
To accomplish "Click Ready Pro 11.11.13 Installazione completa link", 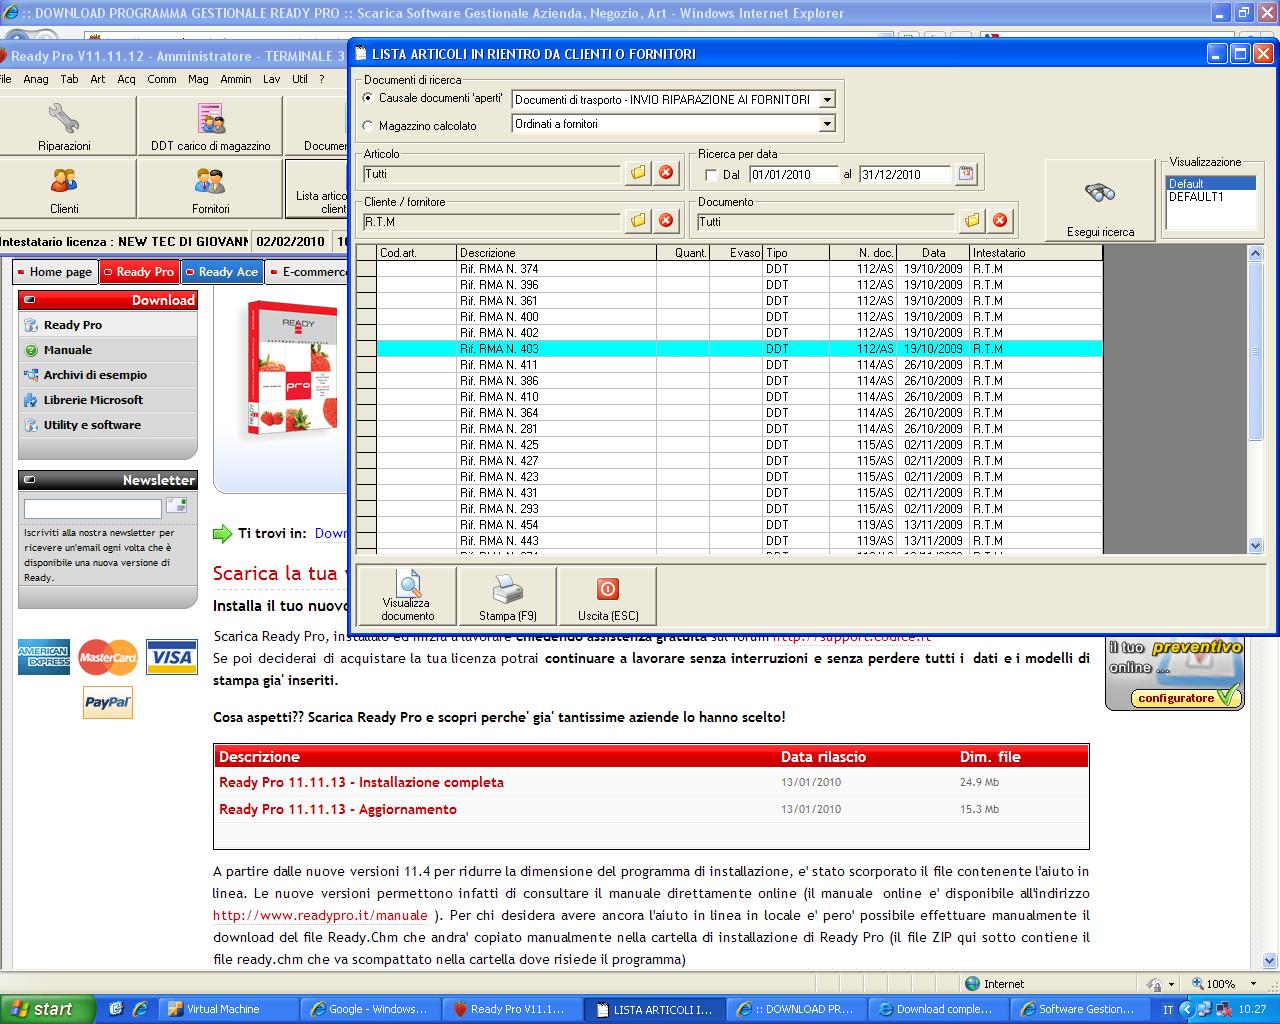I will pos(361,782).
